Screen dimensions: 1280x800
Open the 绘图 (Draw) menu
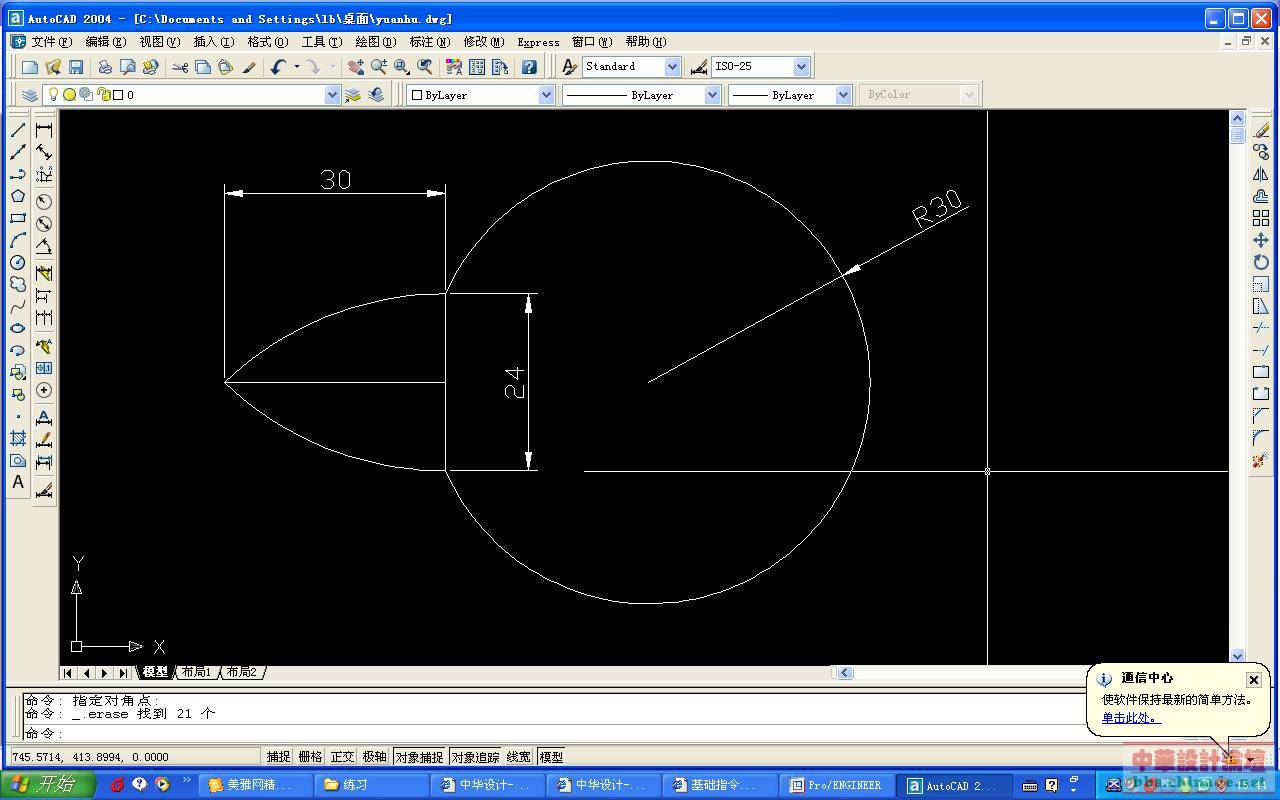[375, 42]
